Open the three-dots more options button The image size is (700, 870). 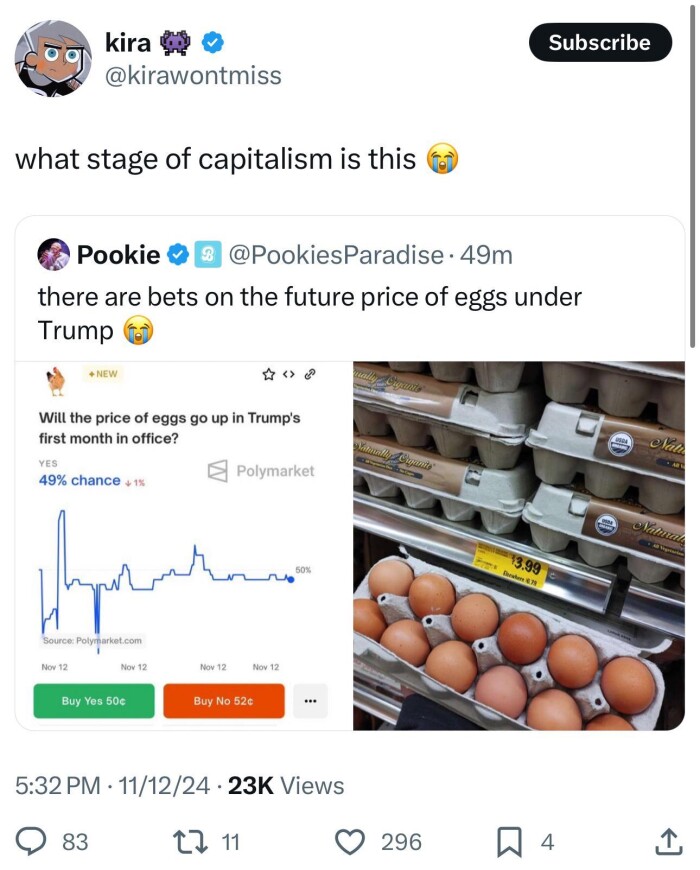tap(310, 701)
